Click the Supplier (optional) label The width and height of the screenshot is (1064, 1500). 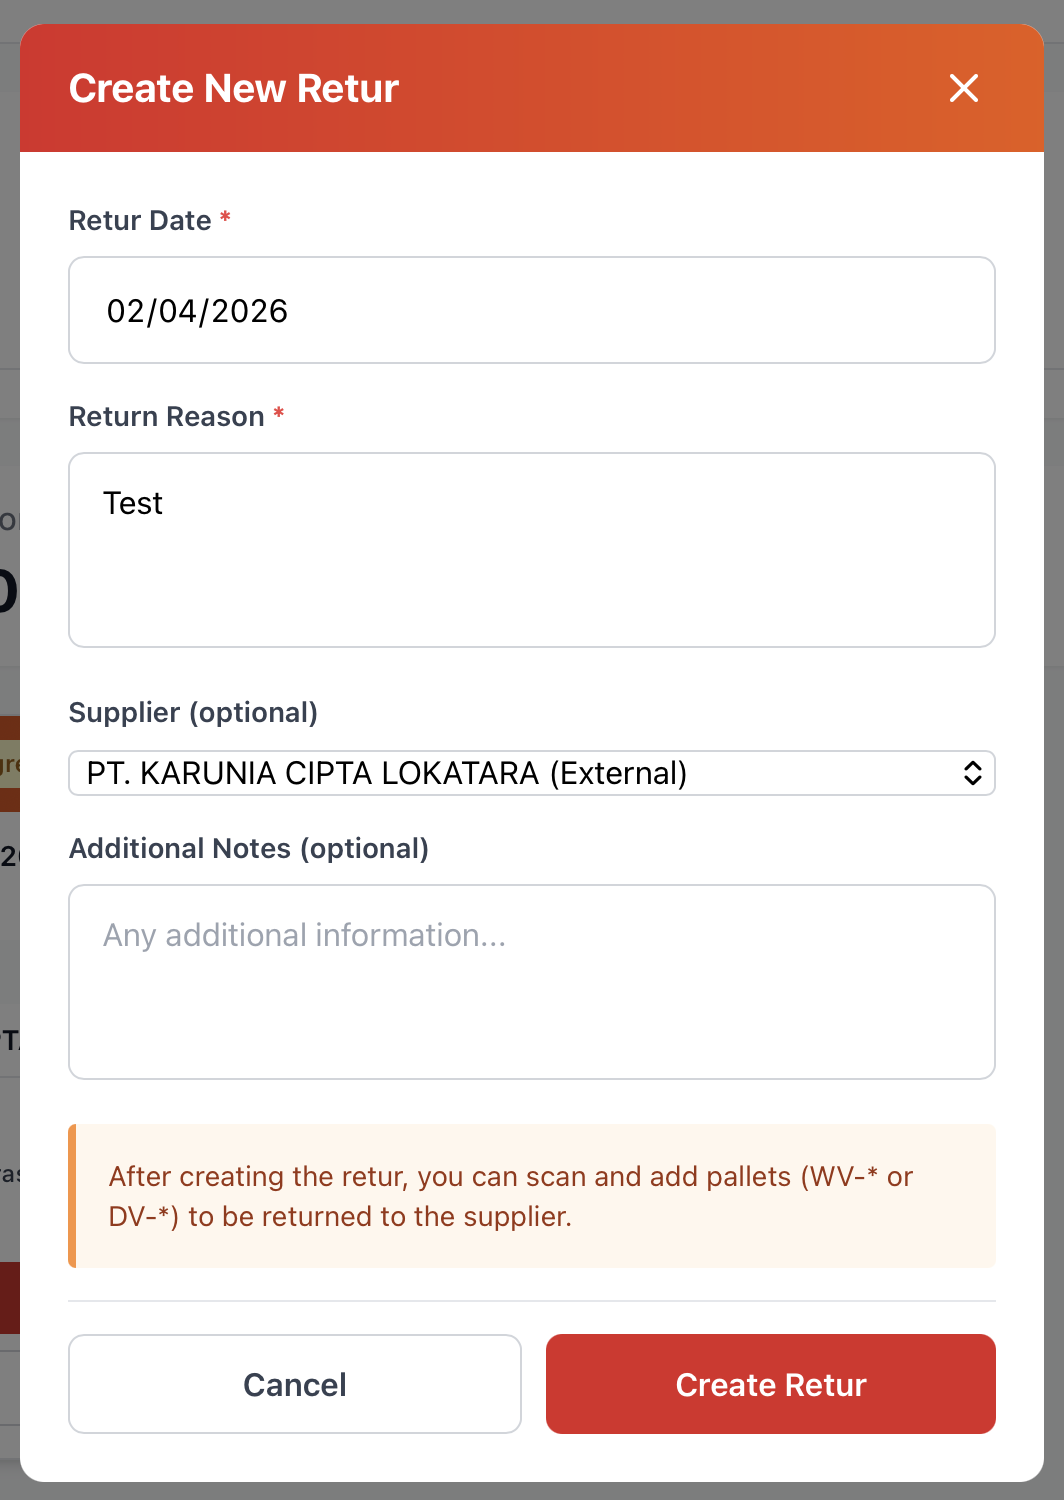pyautogui.click(x=193, y=712)
